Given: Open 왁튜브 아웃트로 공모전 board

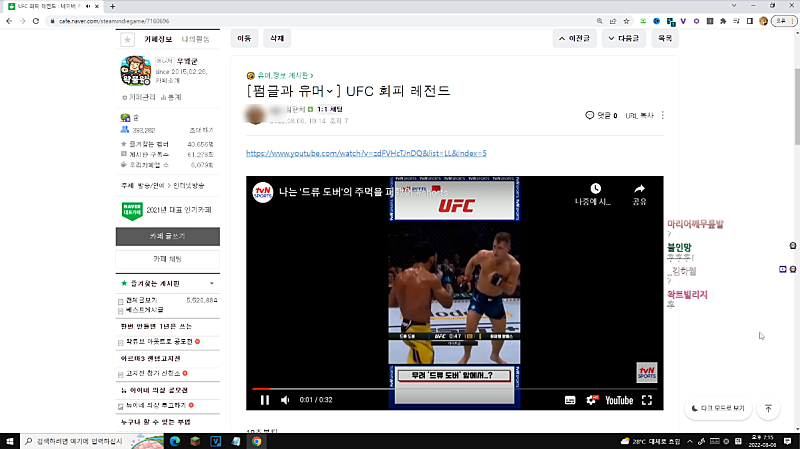Looking at the screenshot, I should [x=159, y=341].
